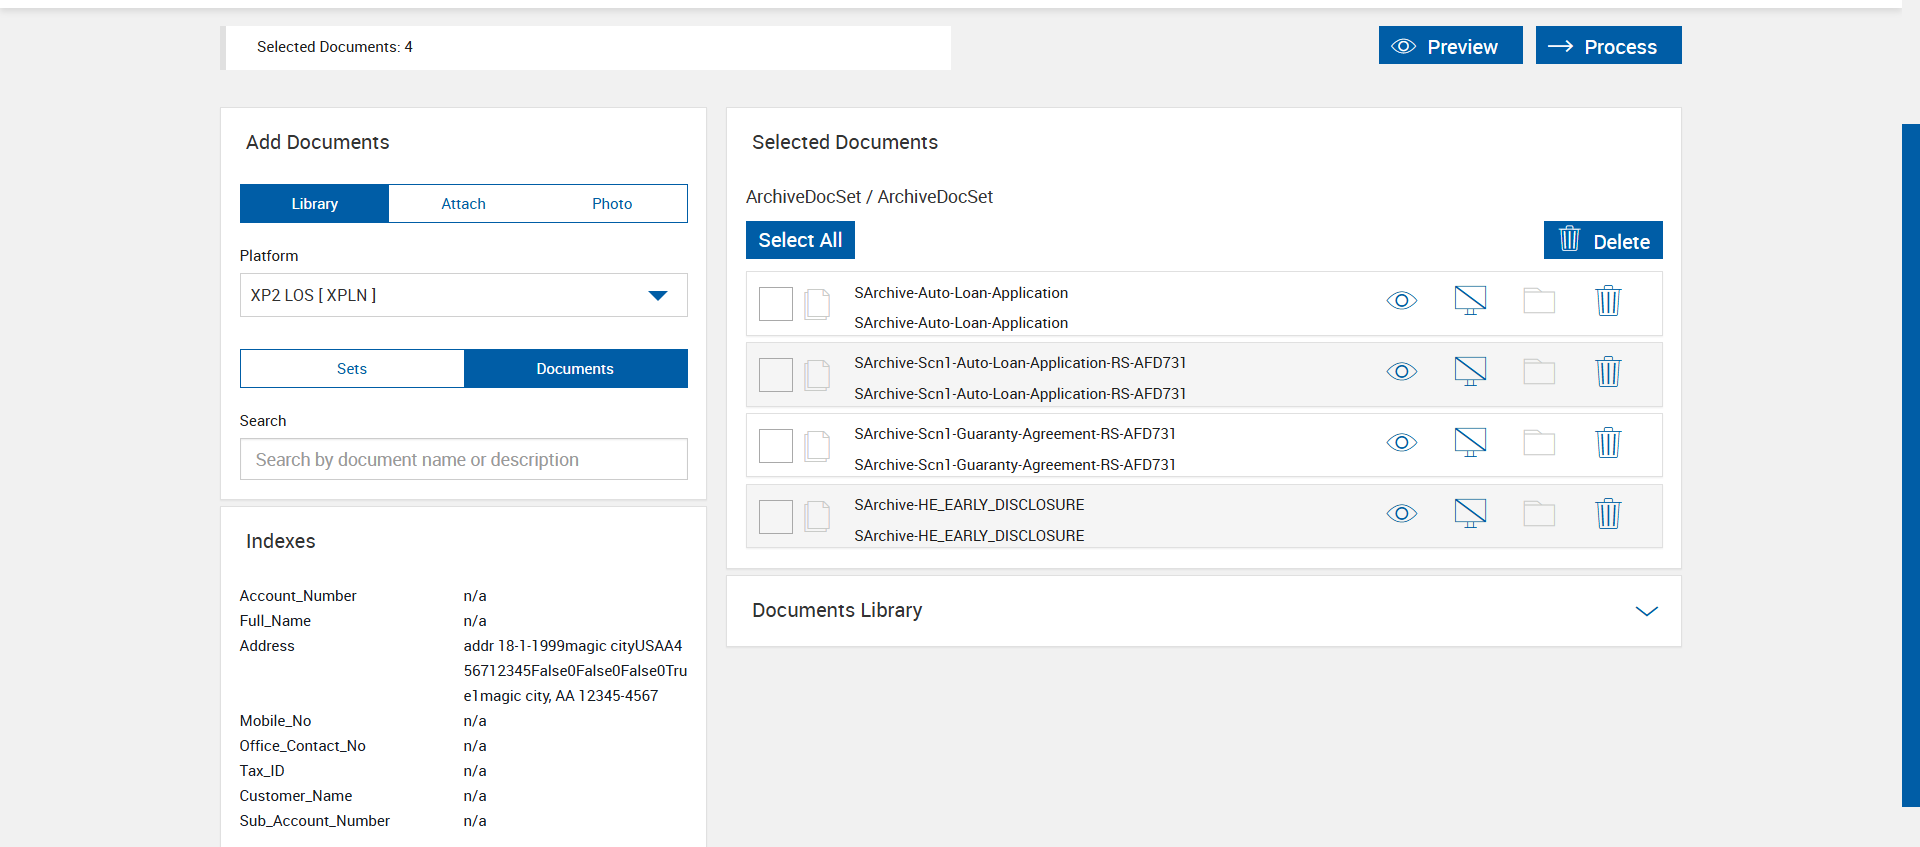Open the Platform dropdown
Screen dimensions: 1920x847
point(463,295)
